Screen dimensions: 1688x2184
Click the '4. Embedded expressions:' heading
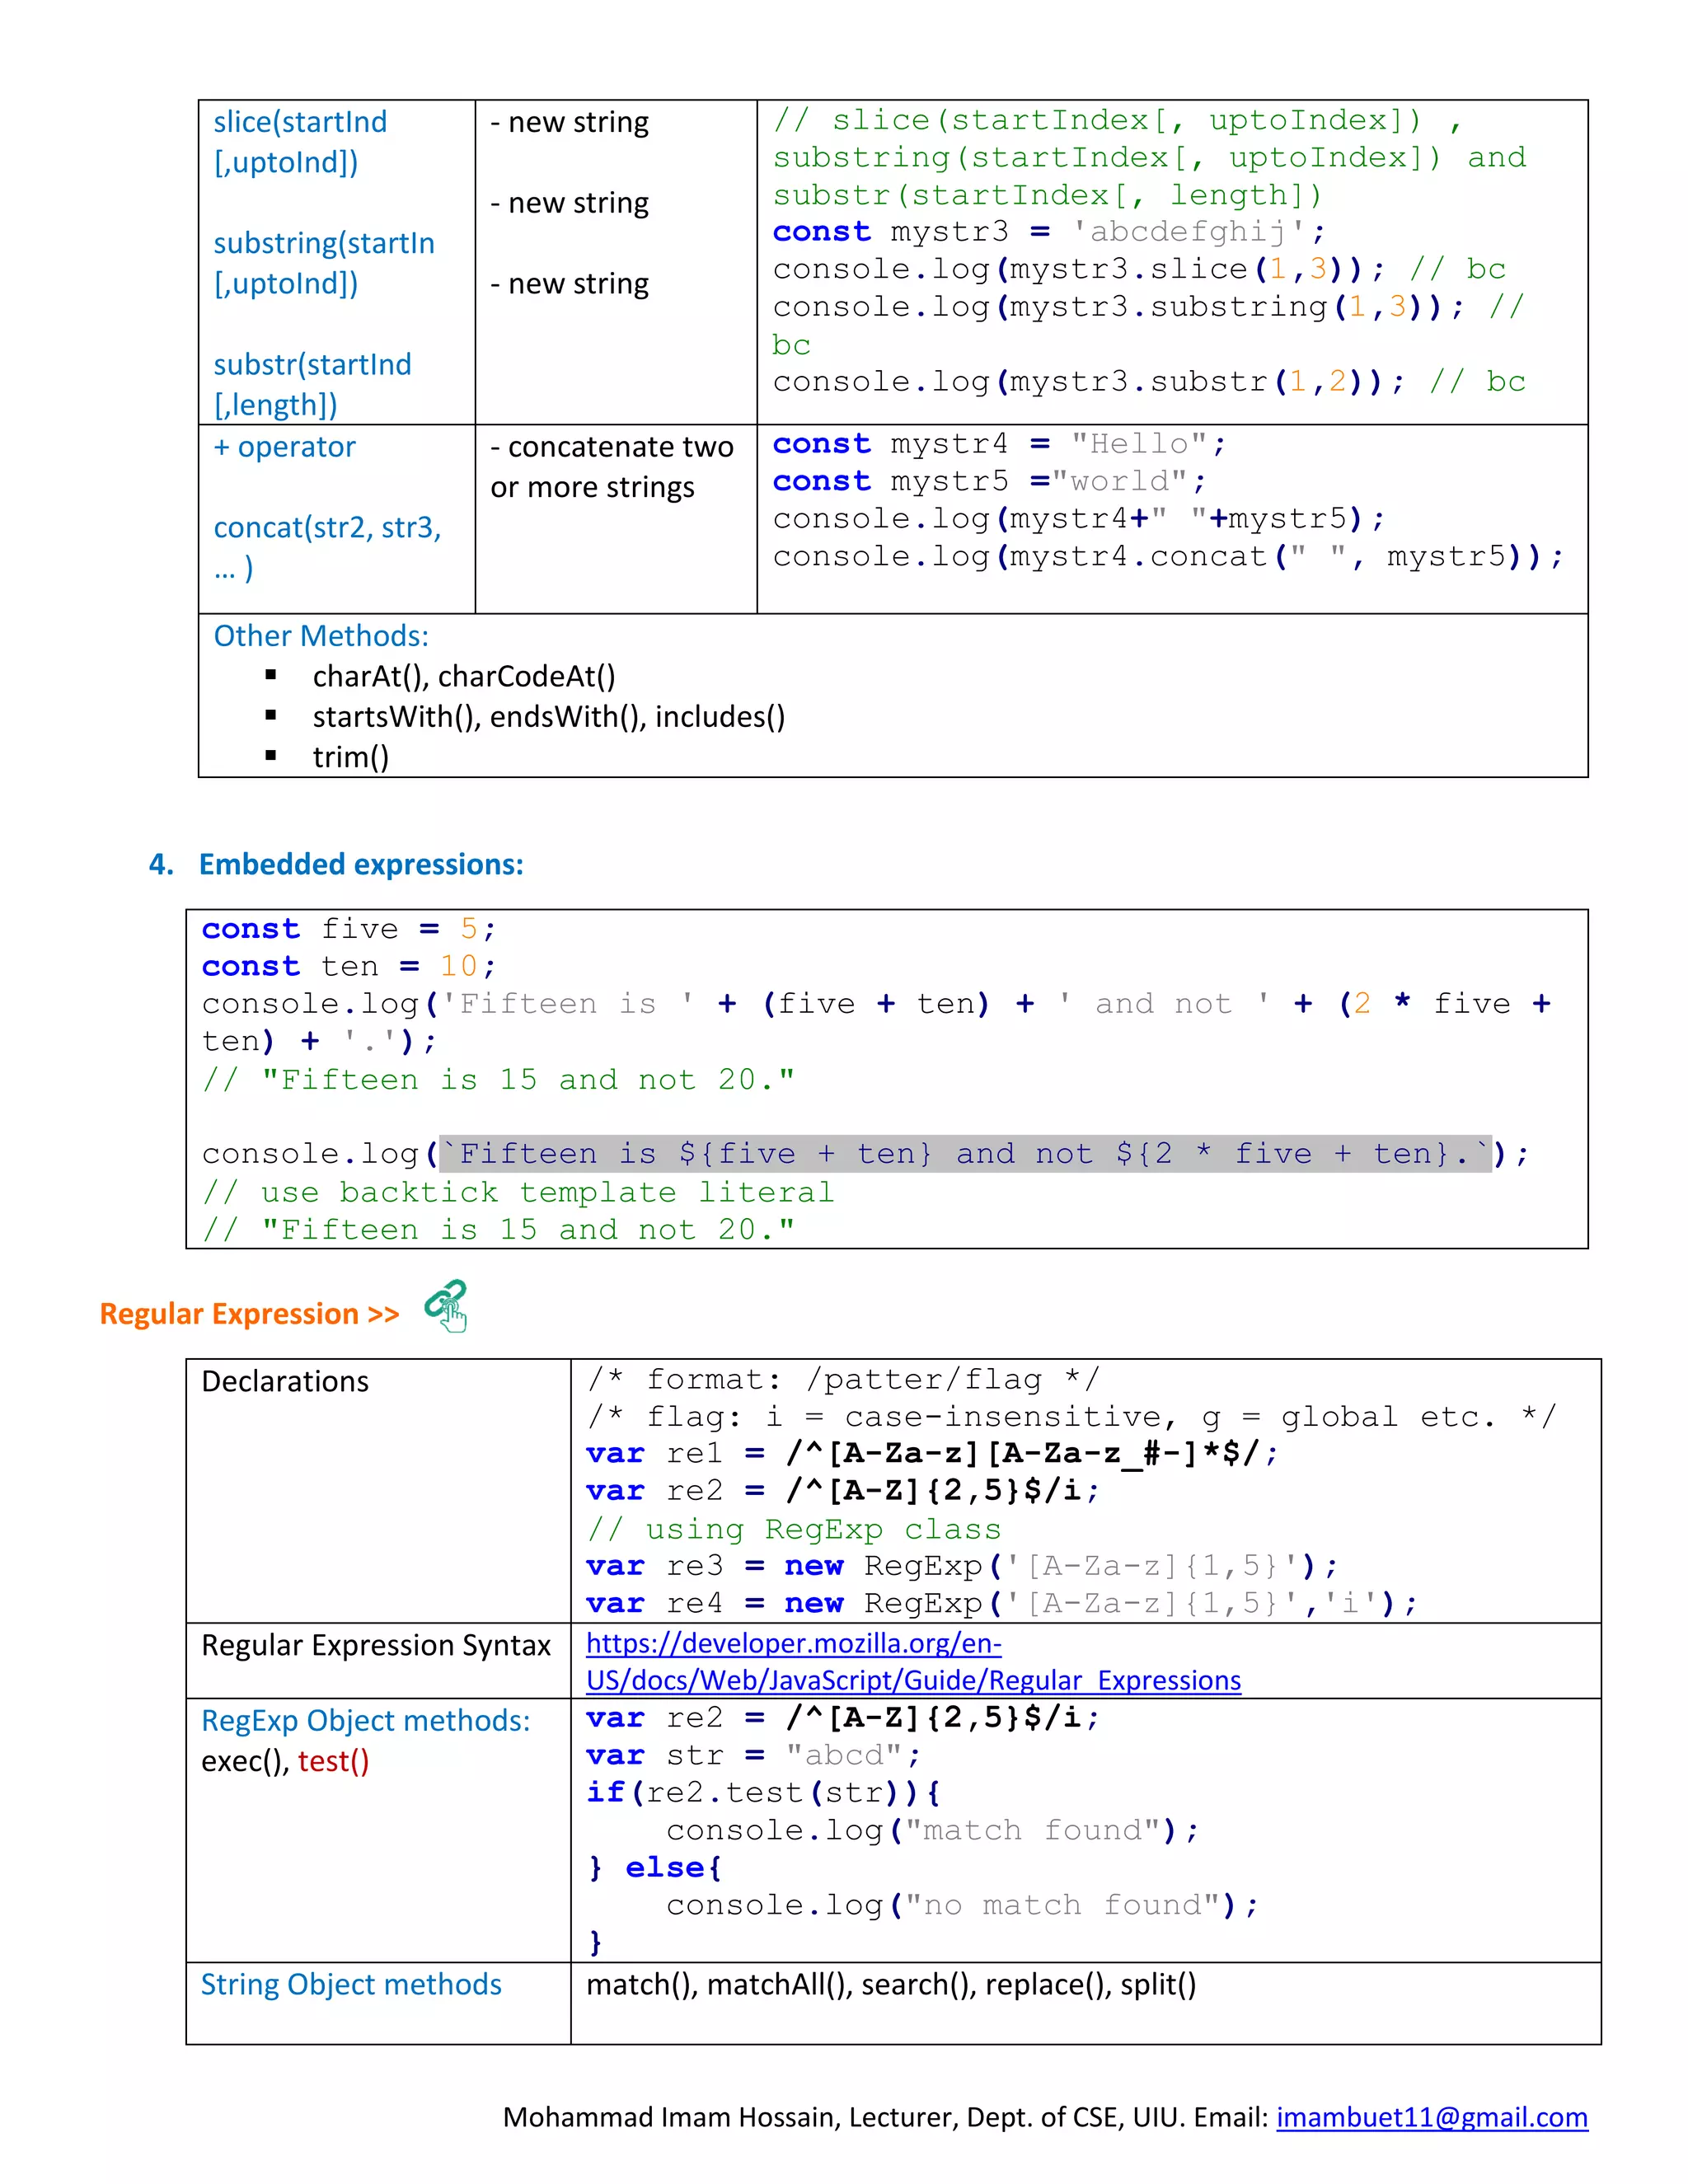pos(336,864)
